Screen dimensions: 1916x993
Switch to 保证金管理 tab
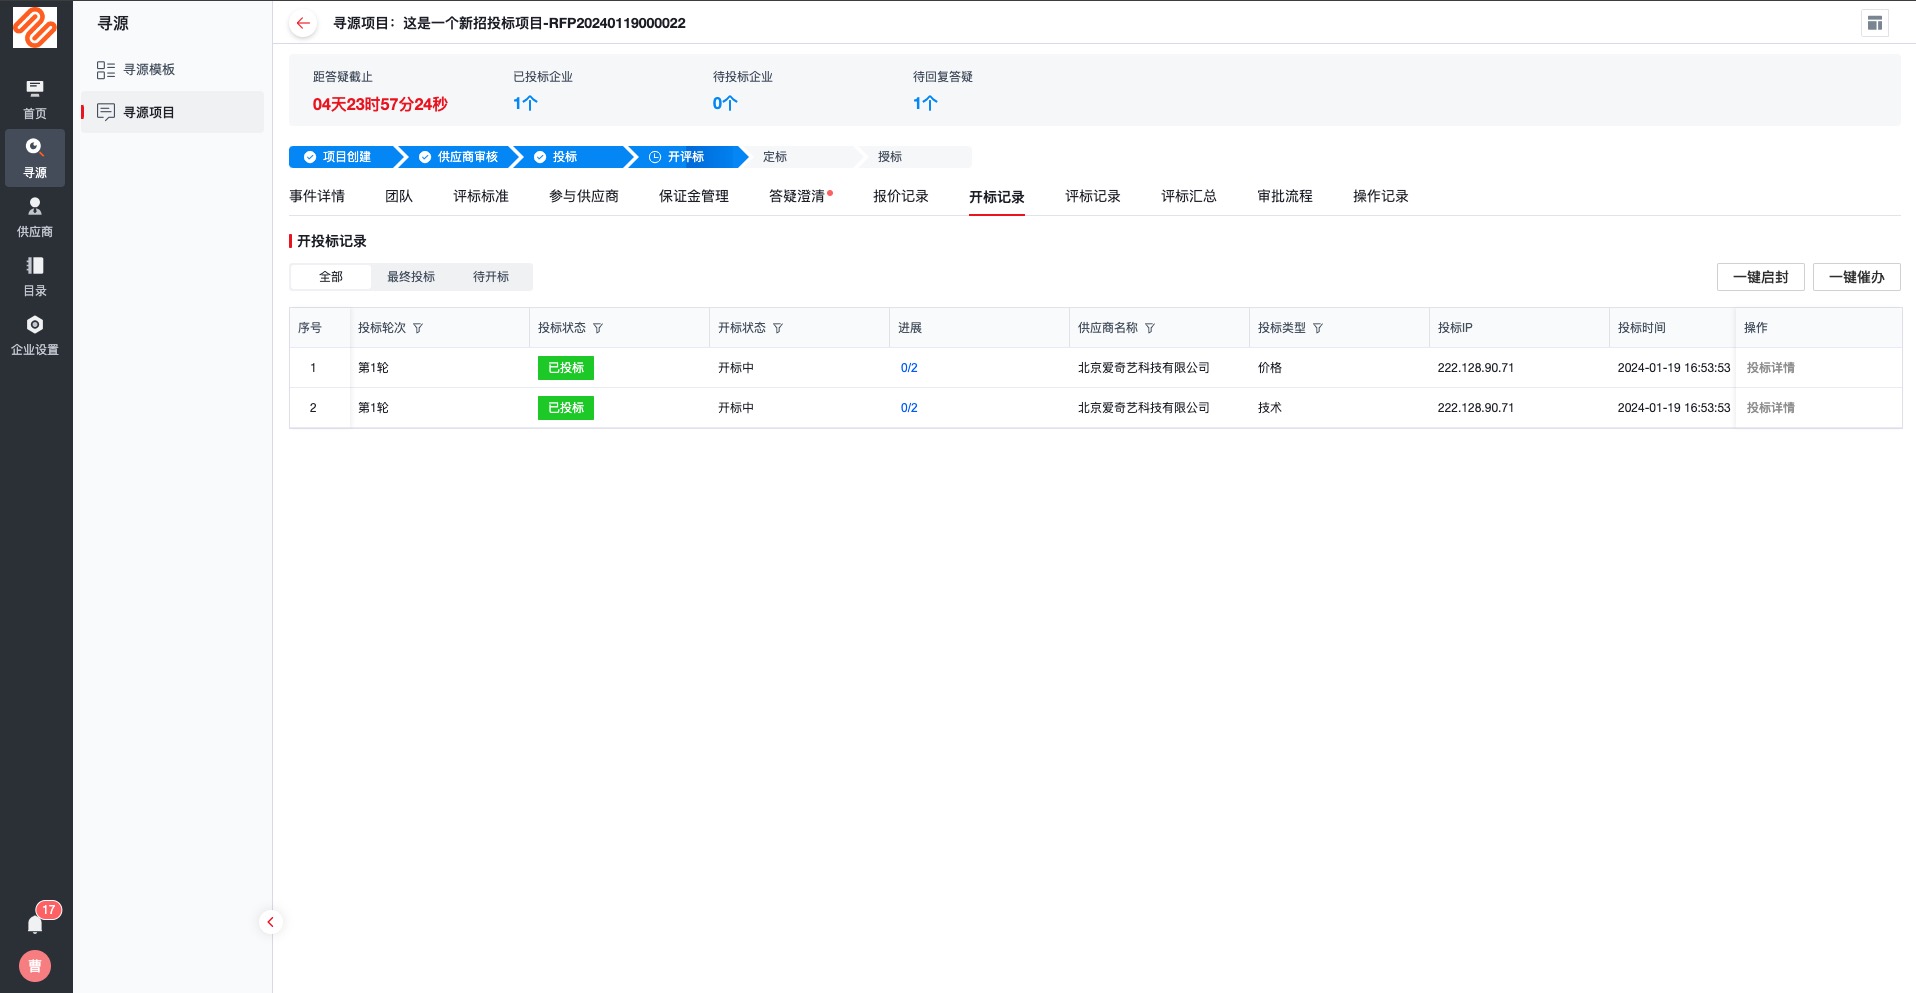click(x=694, y=196)
